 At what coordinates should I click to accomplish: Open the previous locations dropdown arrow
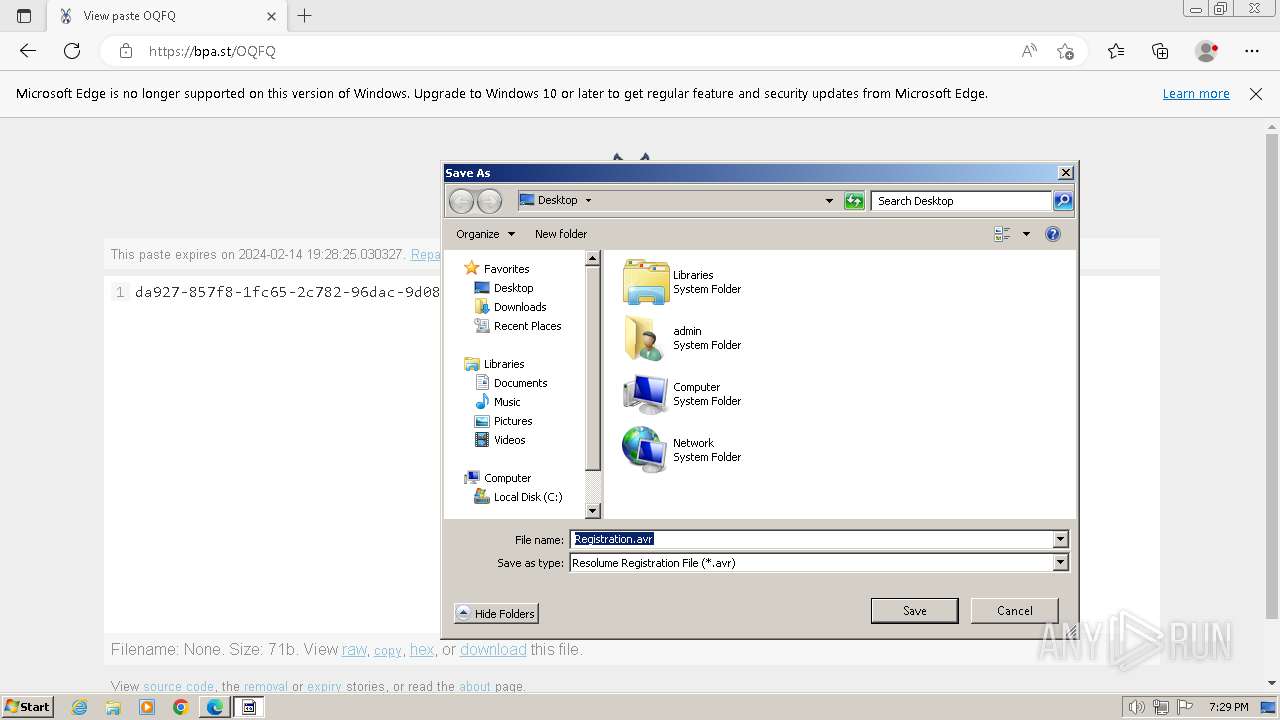tap(829, 201)
